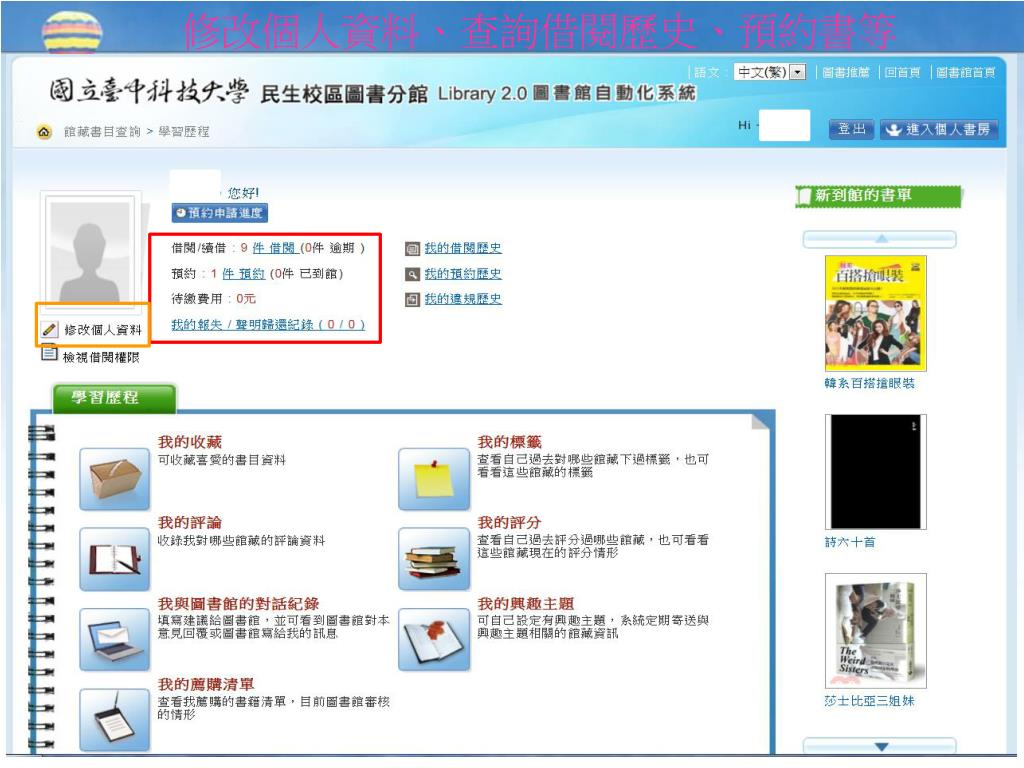
Task: Open 圖書館首頁 in the top menu
Action: point(965,72)
